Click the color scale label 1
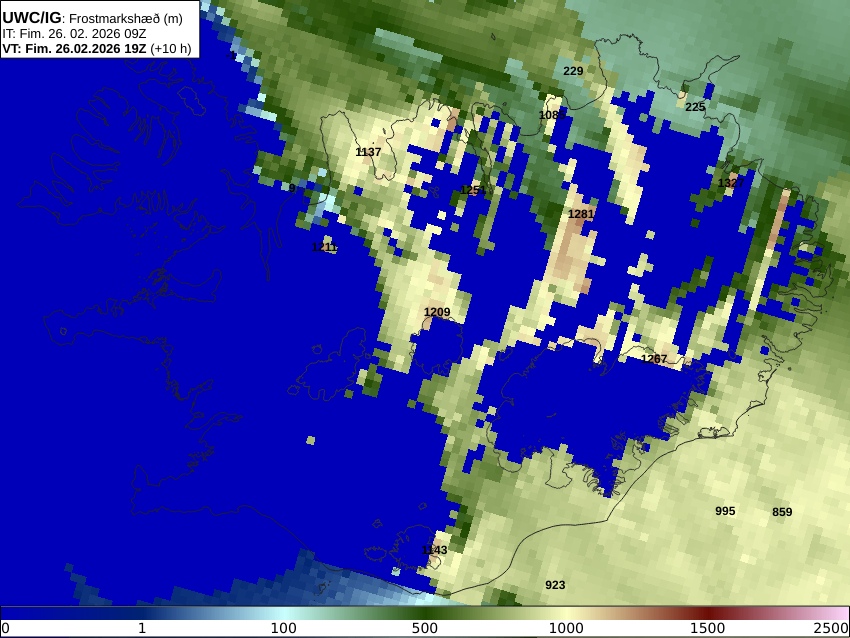The image size is (850, 638). pos(142,628)
